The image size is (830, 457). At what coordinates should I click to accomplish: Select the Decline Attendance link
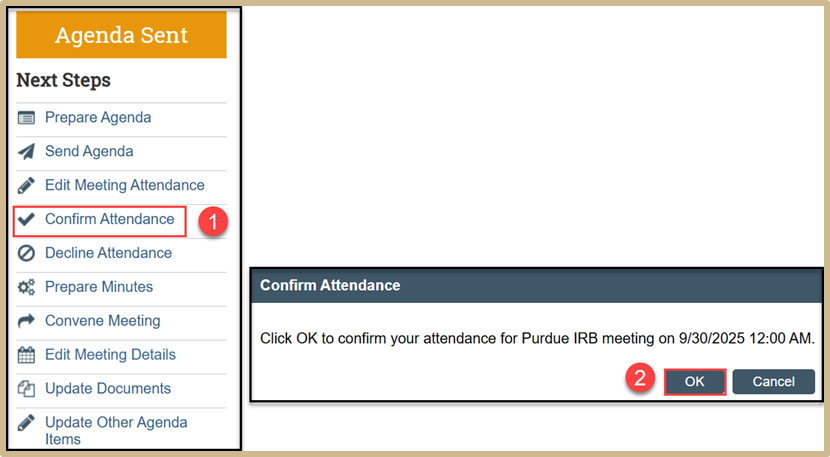point(108,253)
